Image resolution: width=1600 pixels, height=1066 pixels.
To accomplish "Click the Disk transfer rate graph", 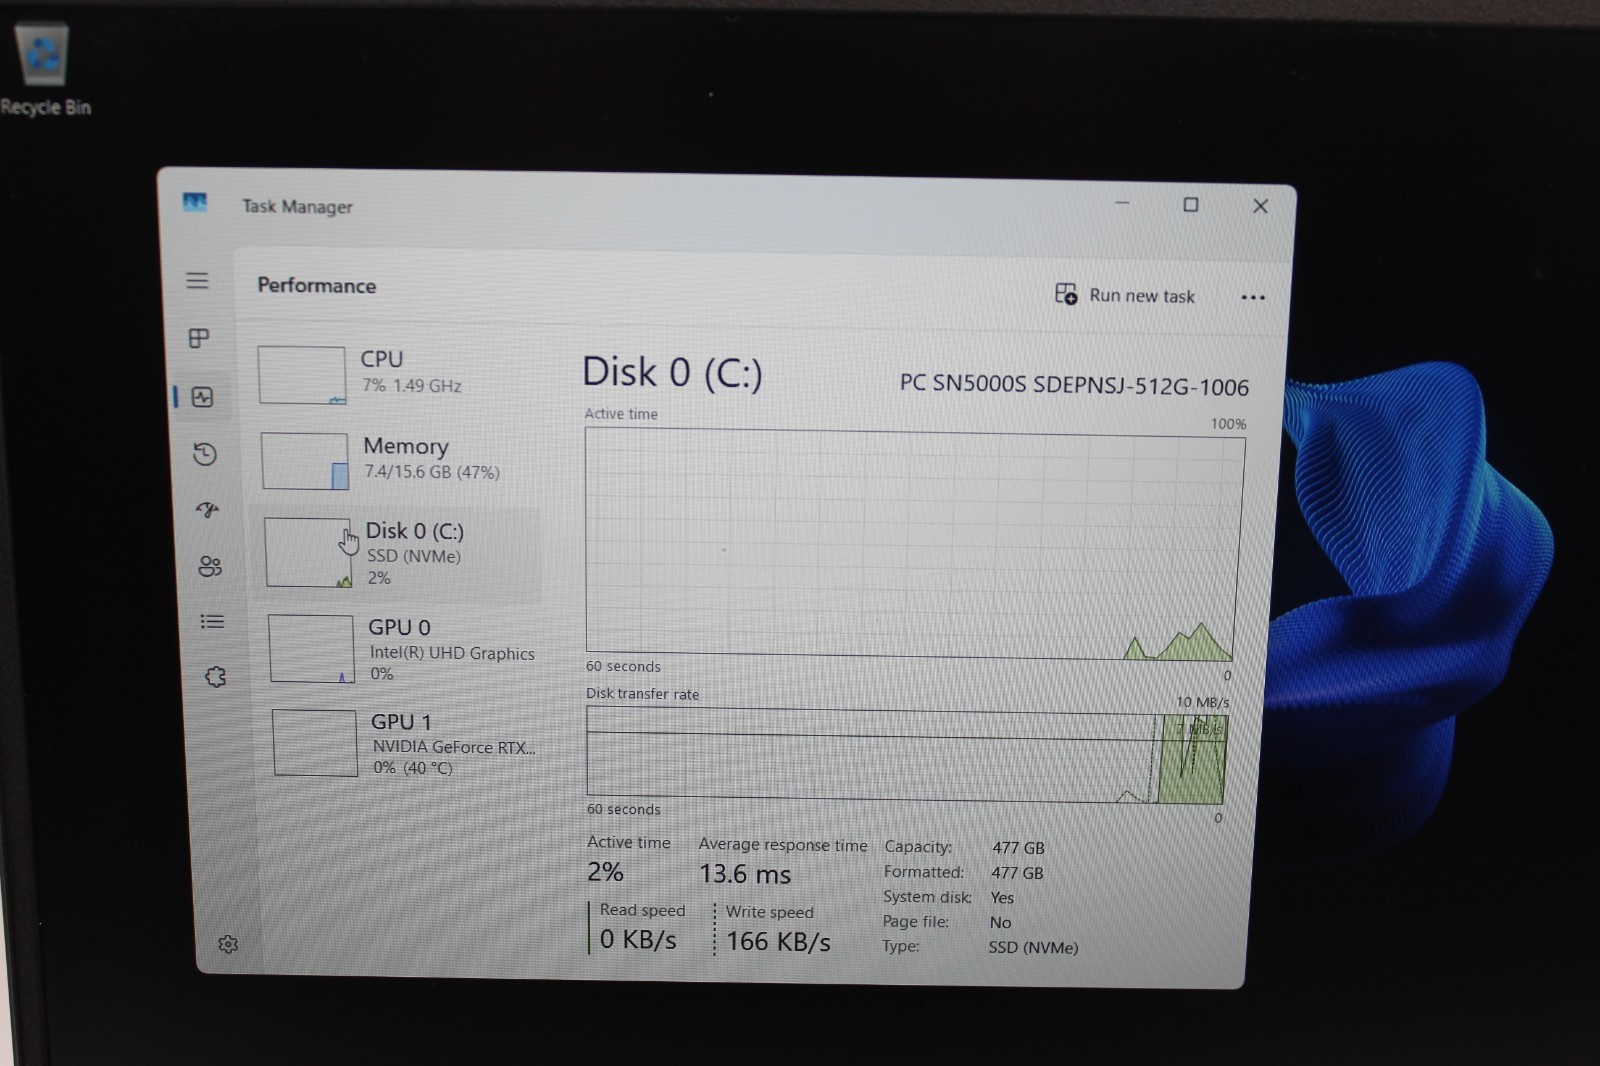I will click(x=906, y=756).
